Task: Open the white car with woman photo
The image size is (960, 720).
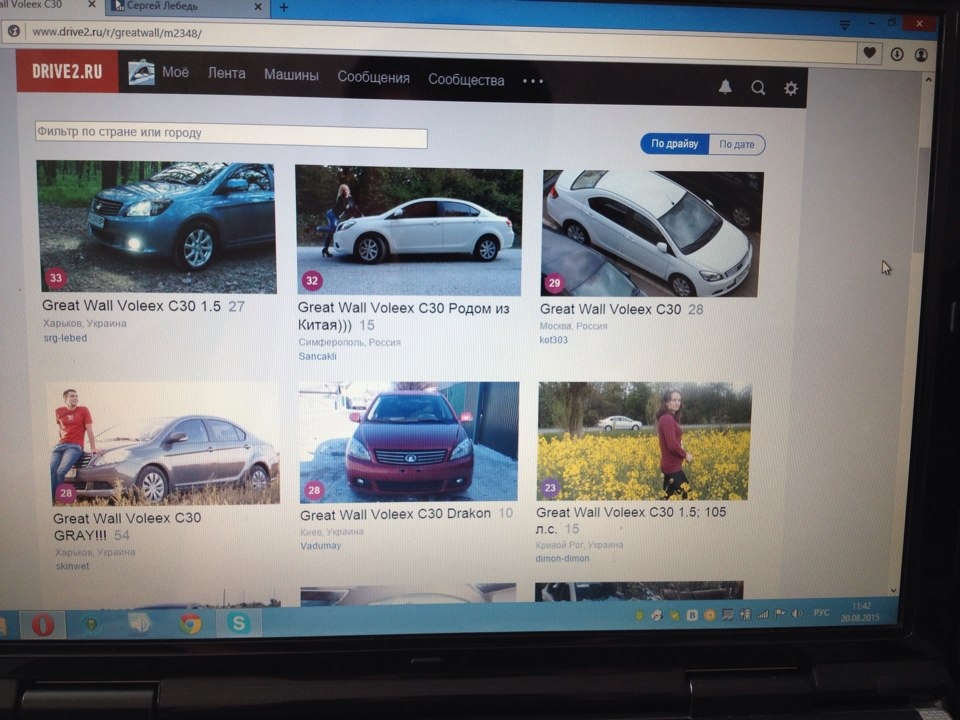Action: click(409, 231)
